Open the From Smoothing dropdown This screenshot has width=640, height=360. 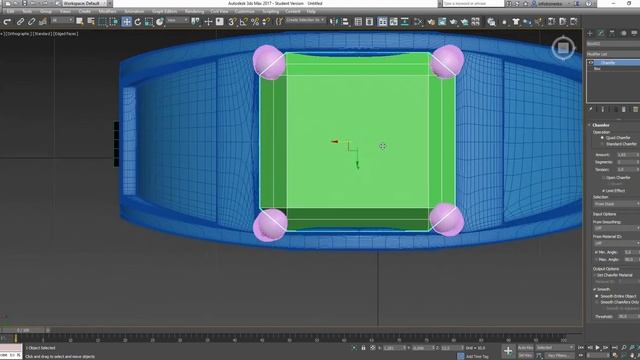pos(616,228)
